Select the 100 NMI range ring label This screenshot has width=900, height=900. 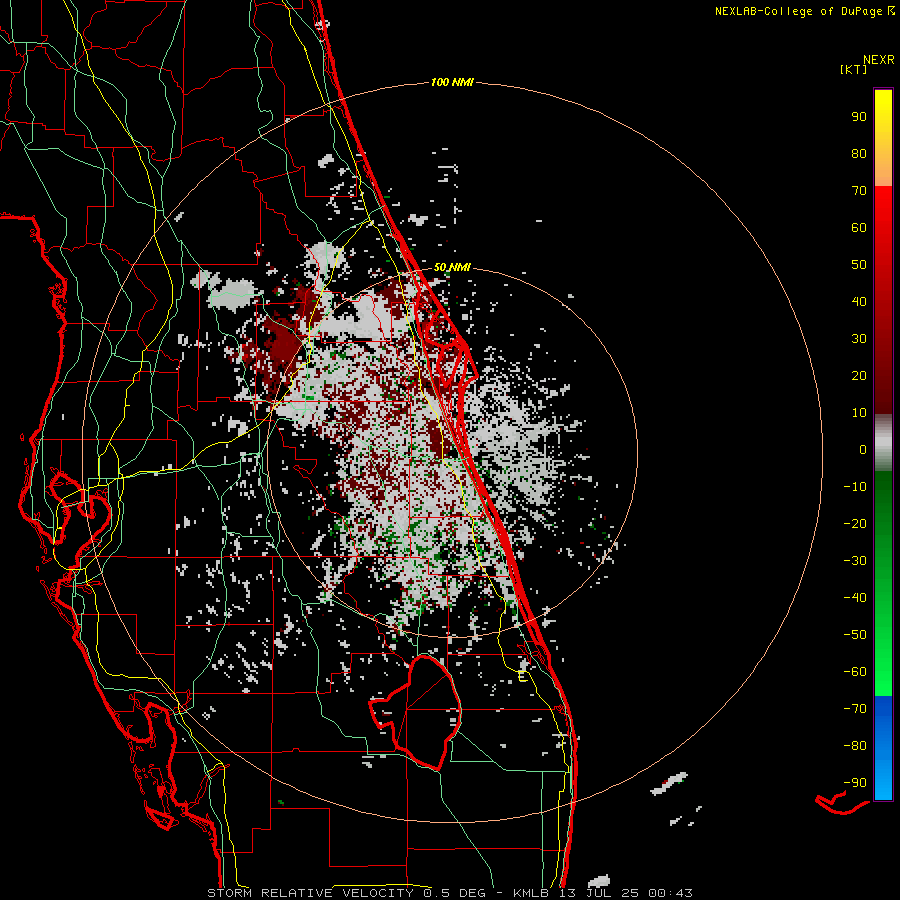(452, 82)
